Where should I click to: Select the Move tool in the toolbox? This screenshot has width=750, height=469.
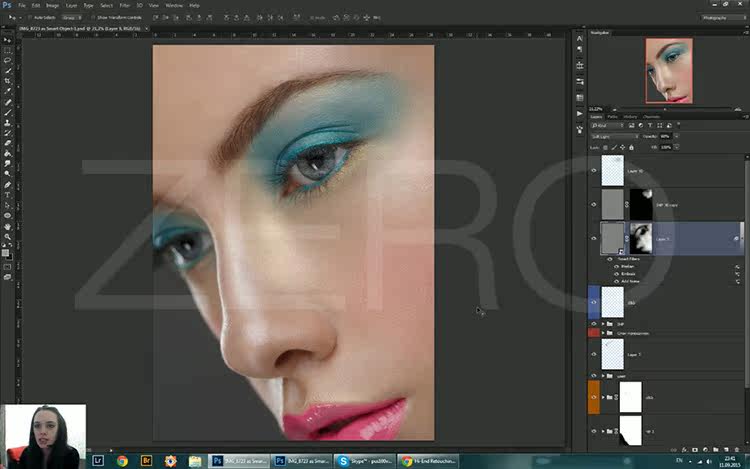[x=7, y=40]
